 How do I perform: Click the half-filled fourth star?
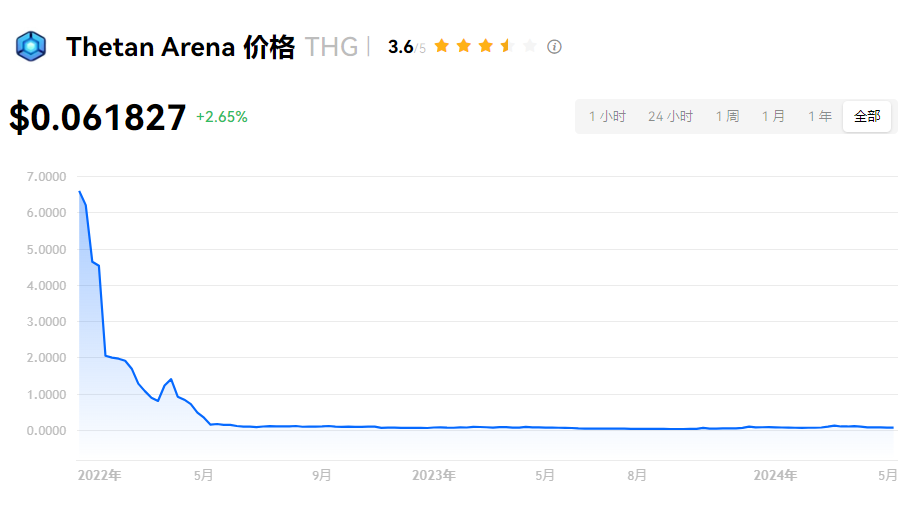[508, 45]
